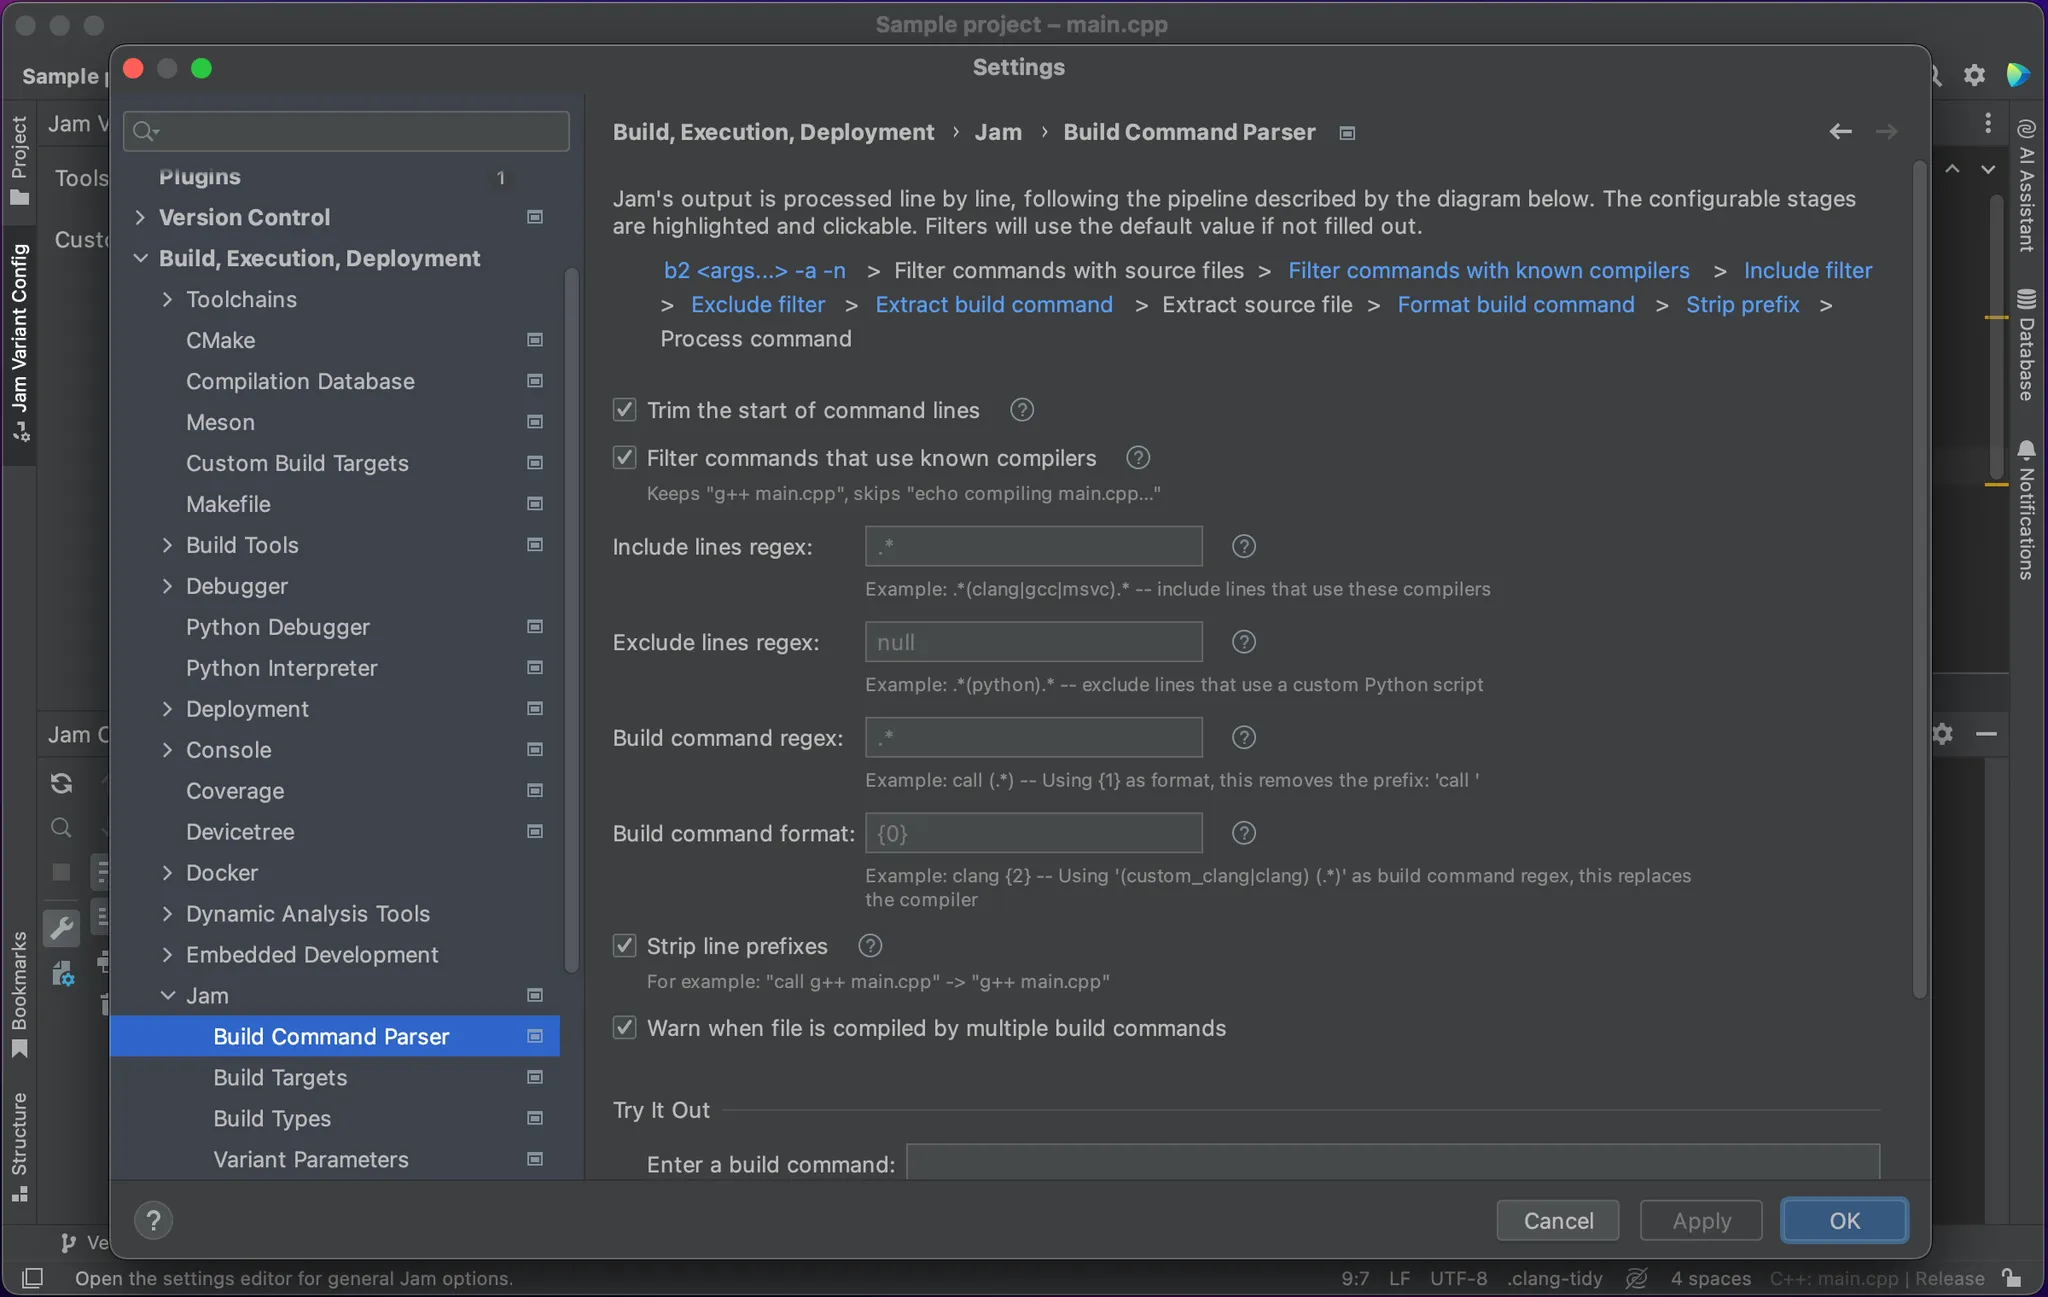
Task: Click the Include lines regex input field
Action: point(1033,546)
